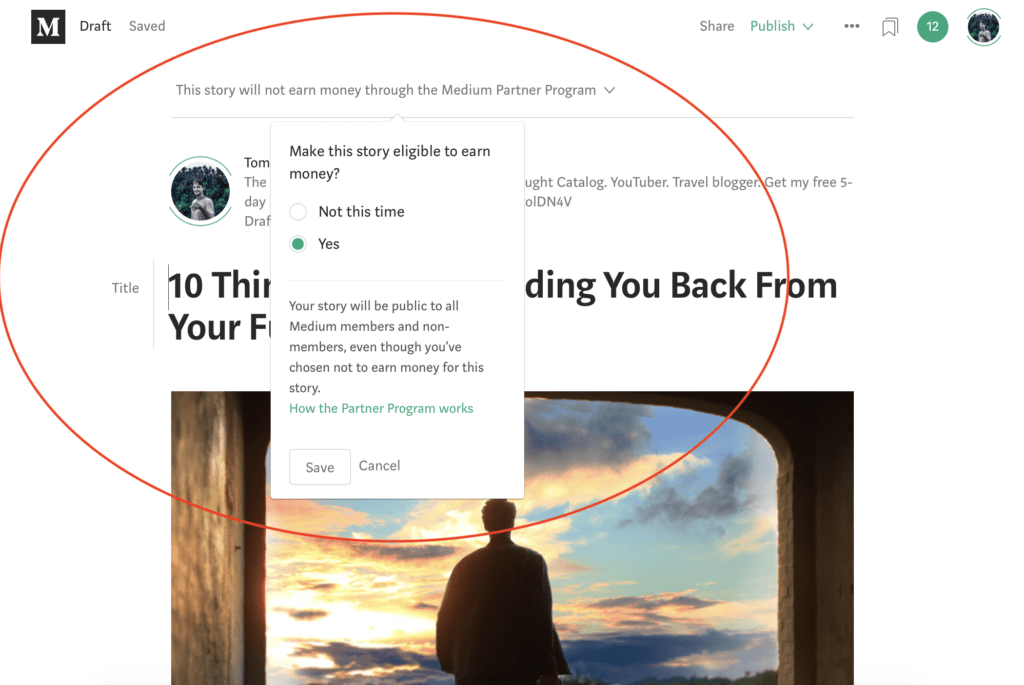Click the bookmarks icon in header

coord(889,27)
